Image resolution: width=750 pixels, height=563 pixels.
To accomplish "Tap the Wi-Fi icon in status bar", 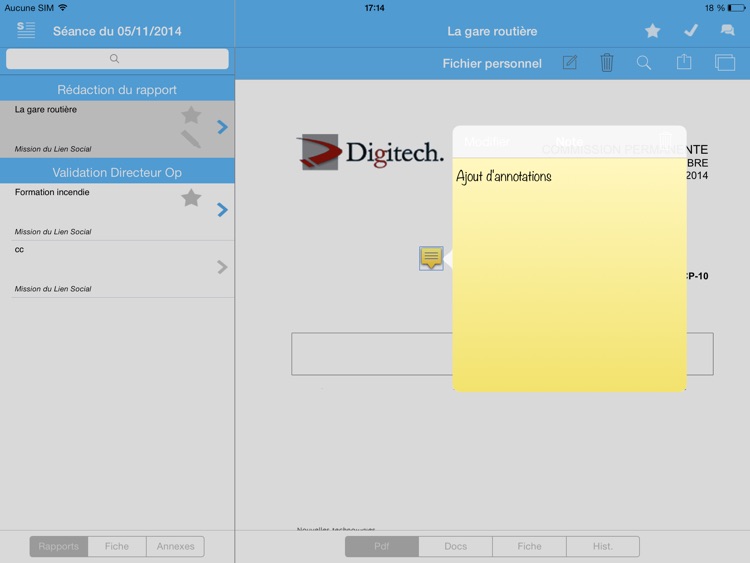I will click(63, 8).
